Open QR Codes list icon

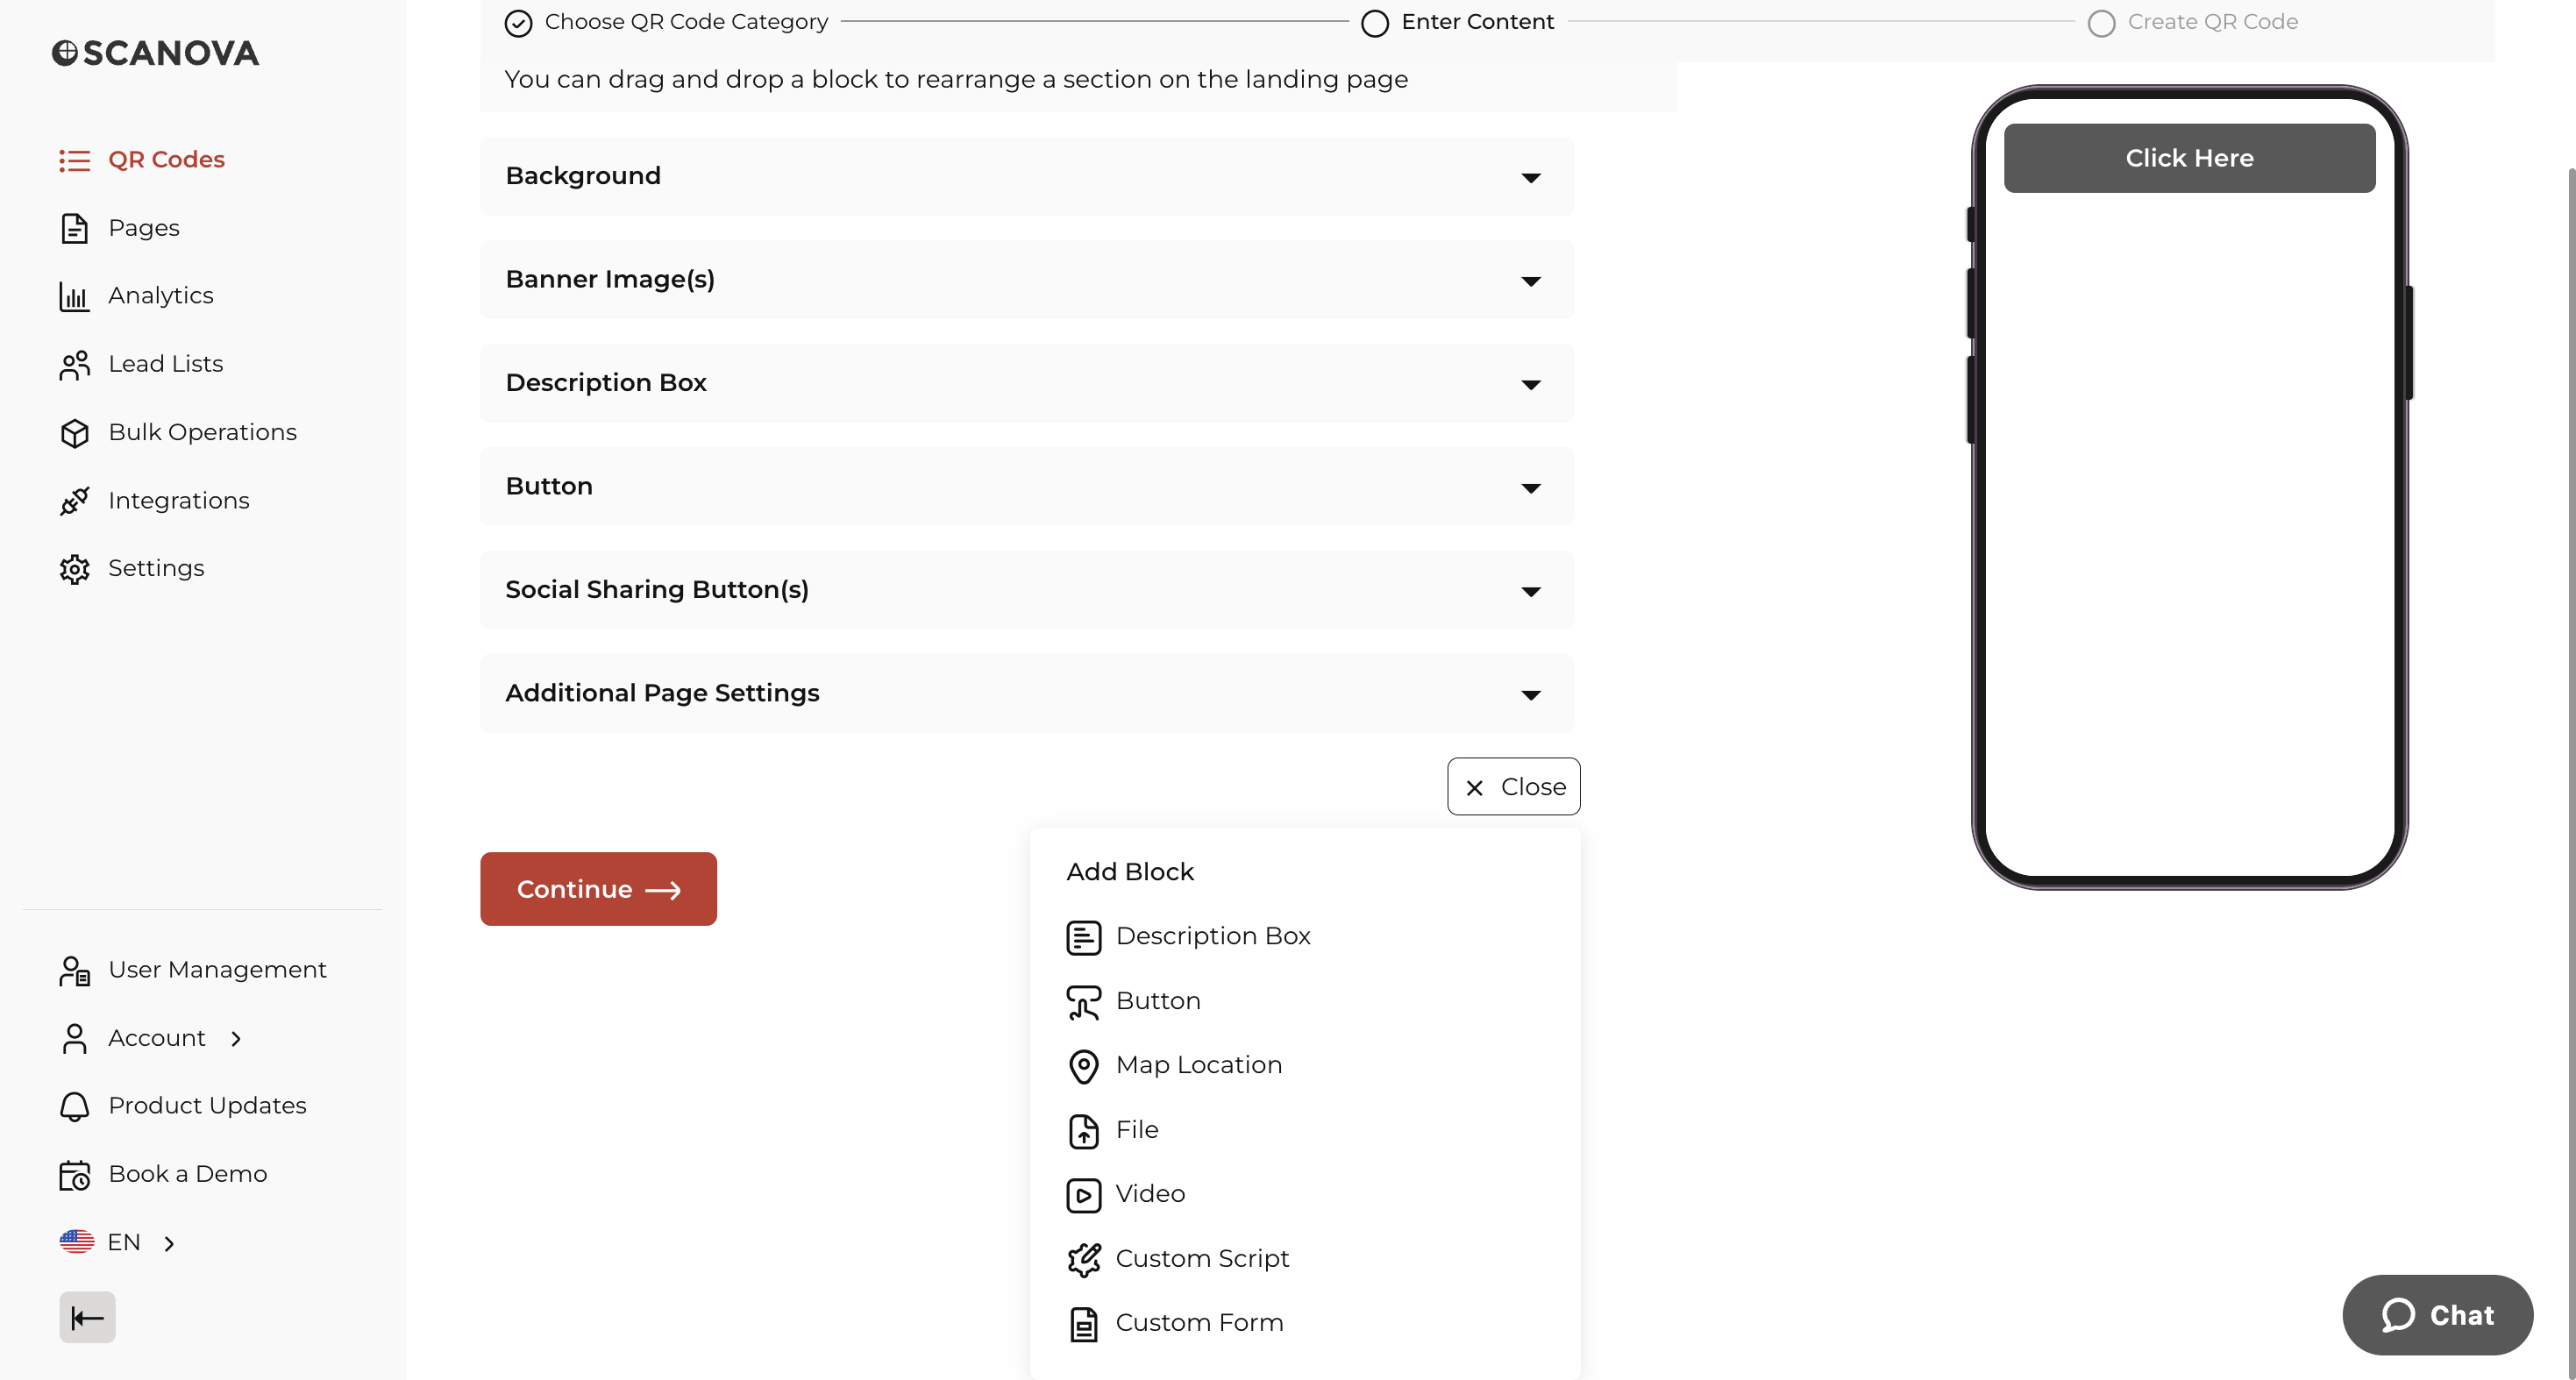pyautogui.click(x=74, y=160)
